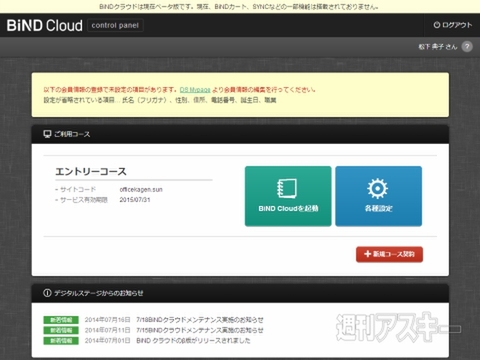Select site code officekagen.sun text
Viewport: 480px width, 360px height.
pyautogui.click(x=141, y=190)
